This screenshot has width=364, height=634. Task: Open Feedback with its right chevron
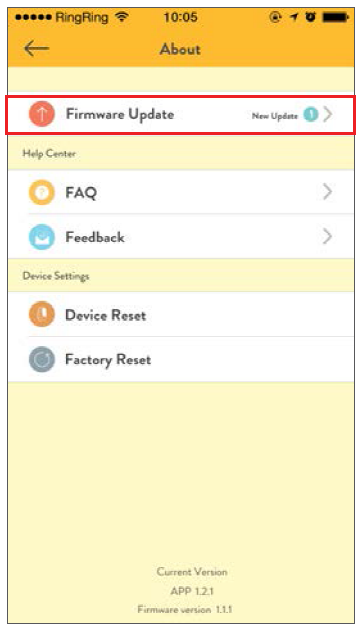click(x=328, y=237)
